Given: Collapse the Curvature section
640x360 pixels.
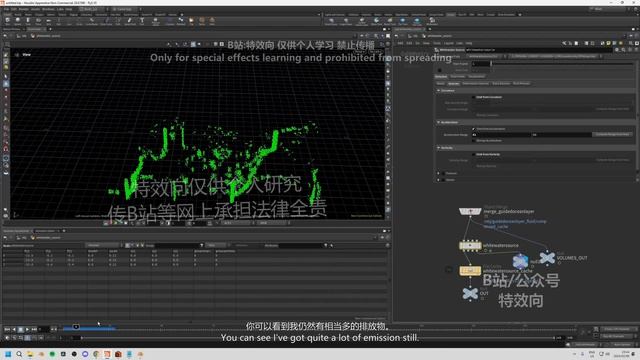Looking at the screenshot, I should 439,91.
